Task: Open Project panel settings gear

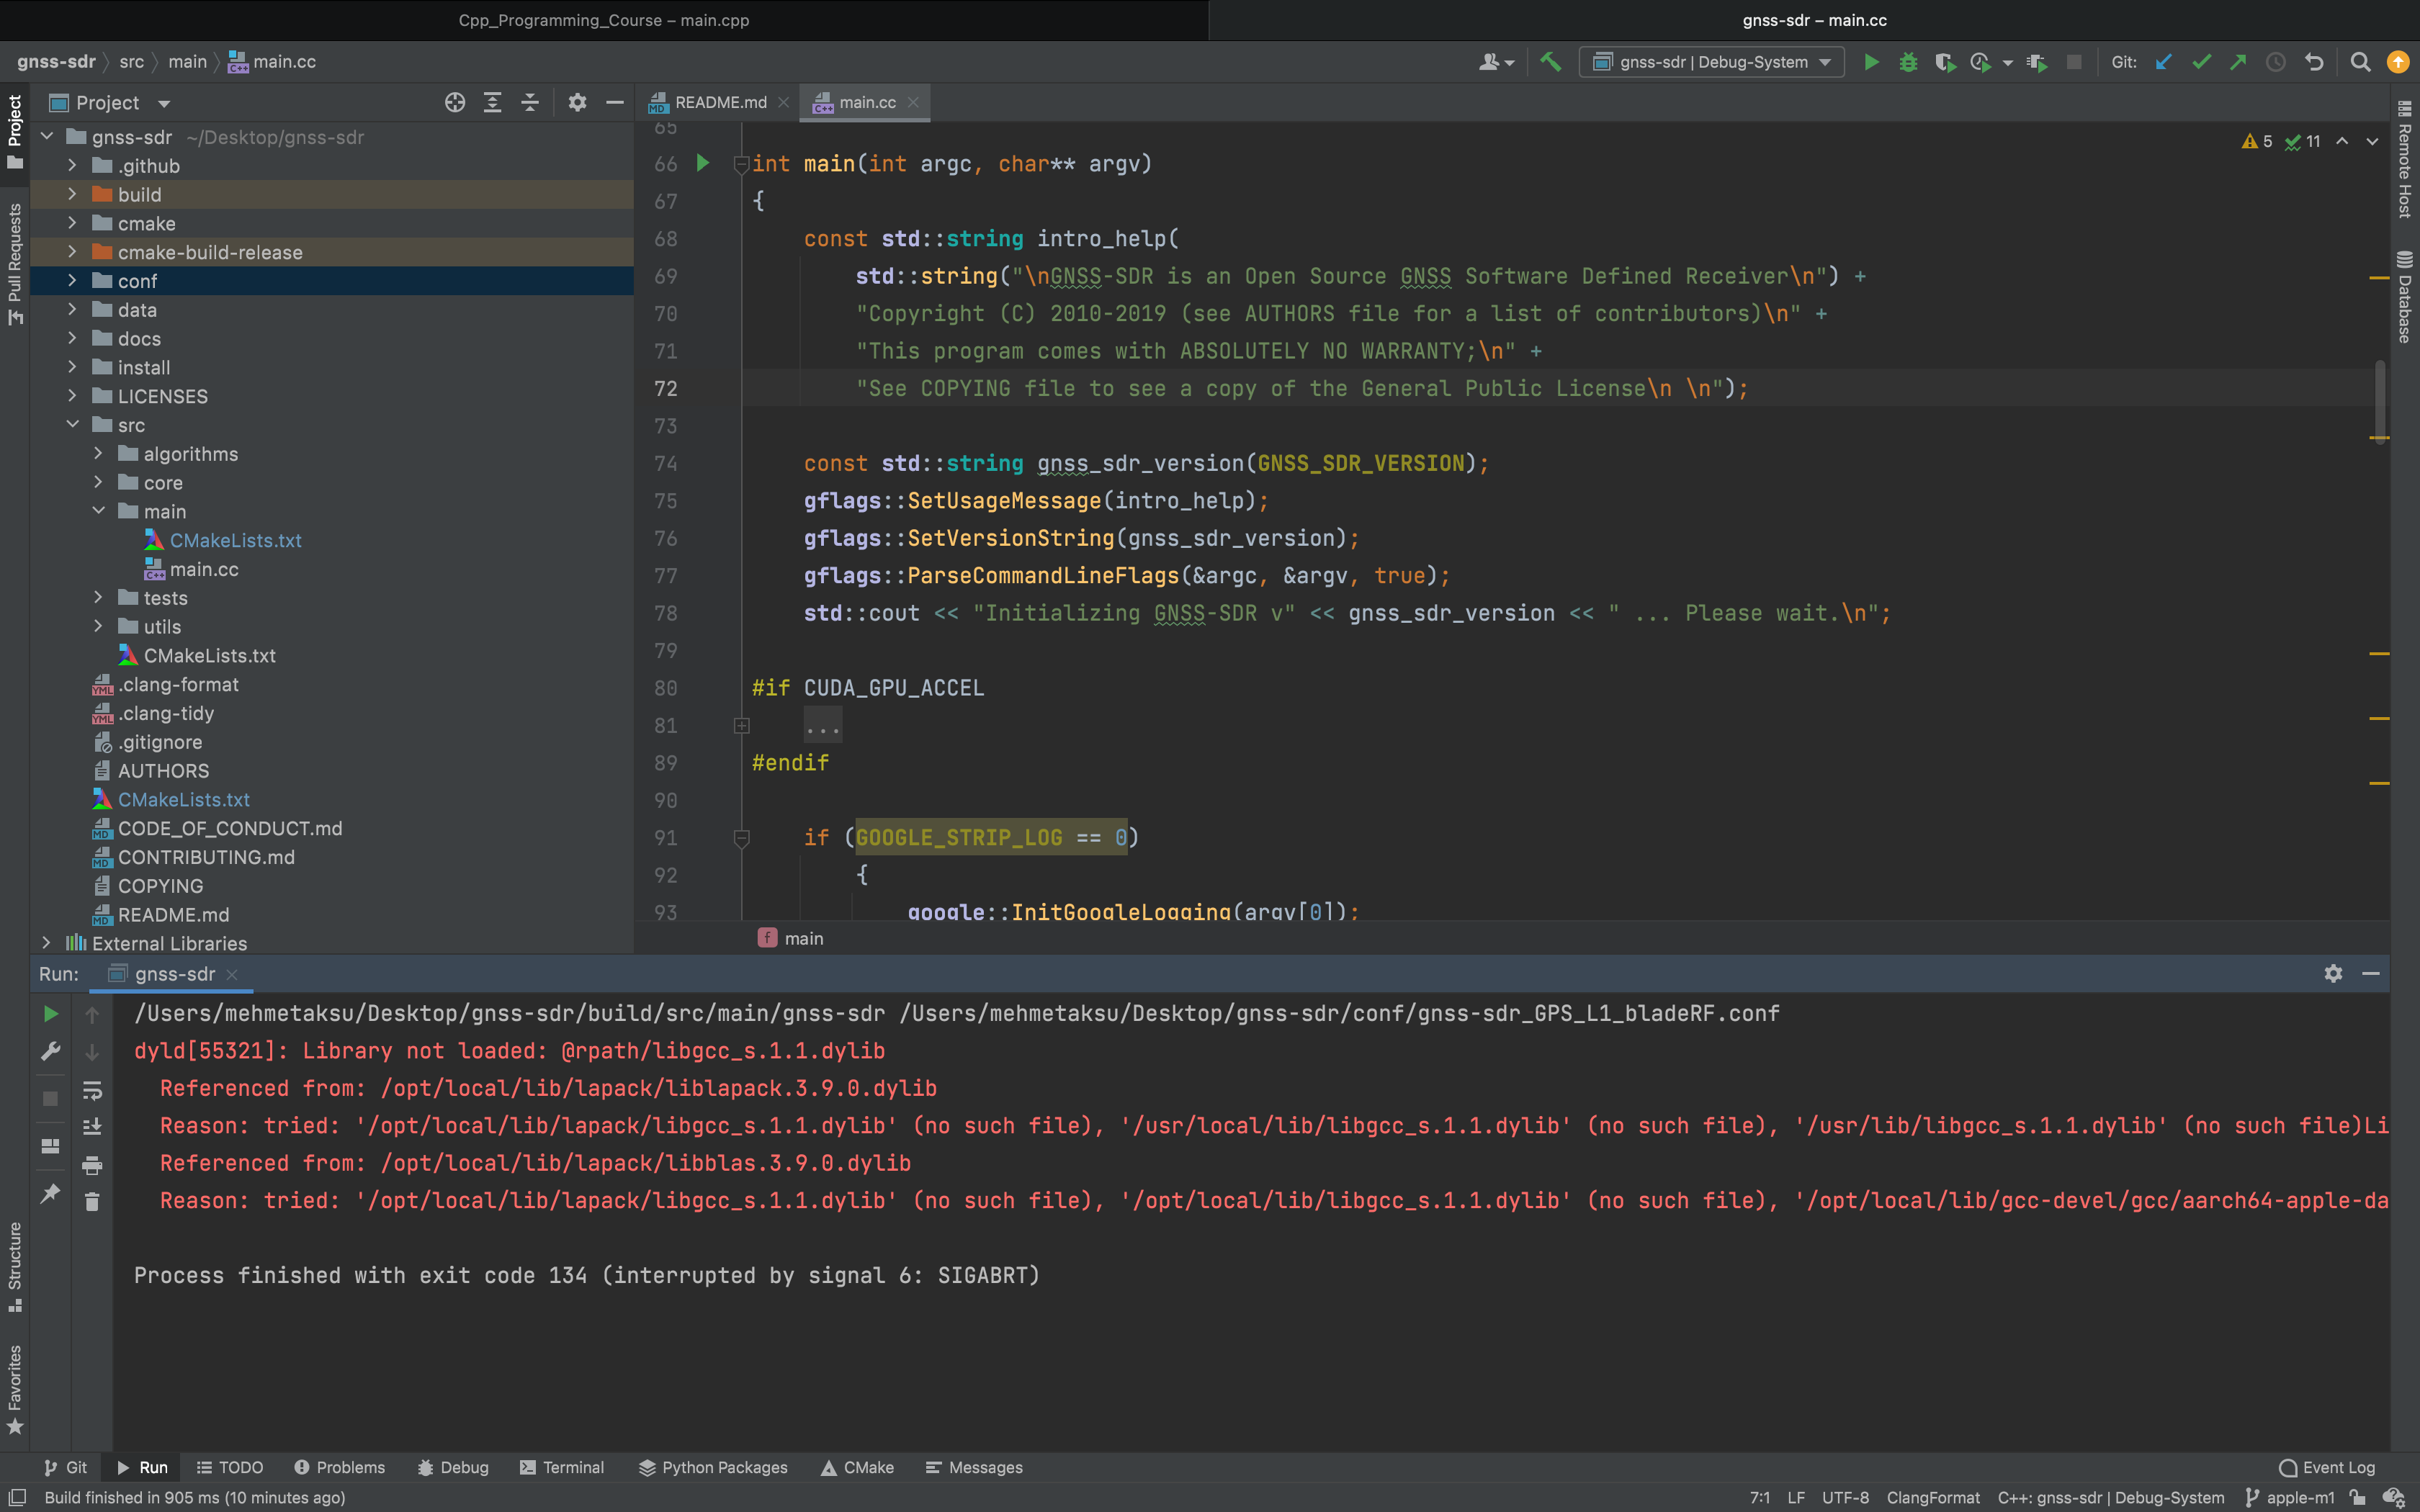Action: pyautogui.click(x=577, y=102)
